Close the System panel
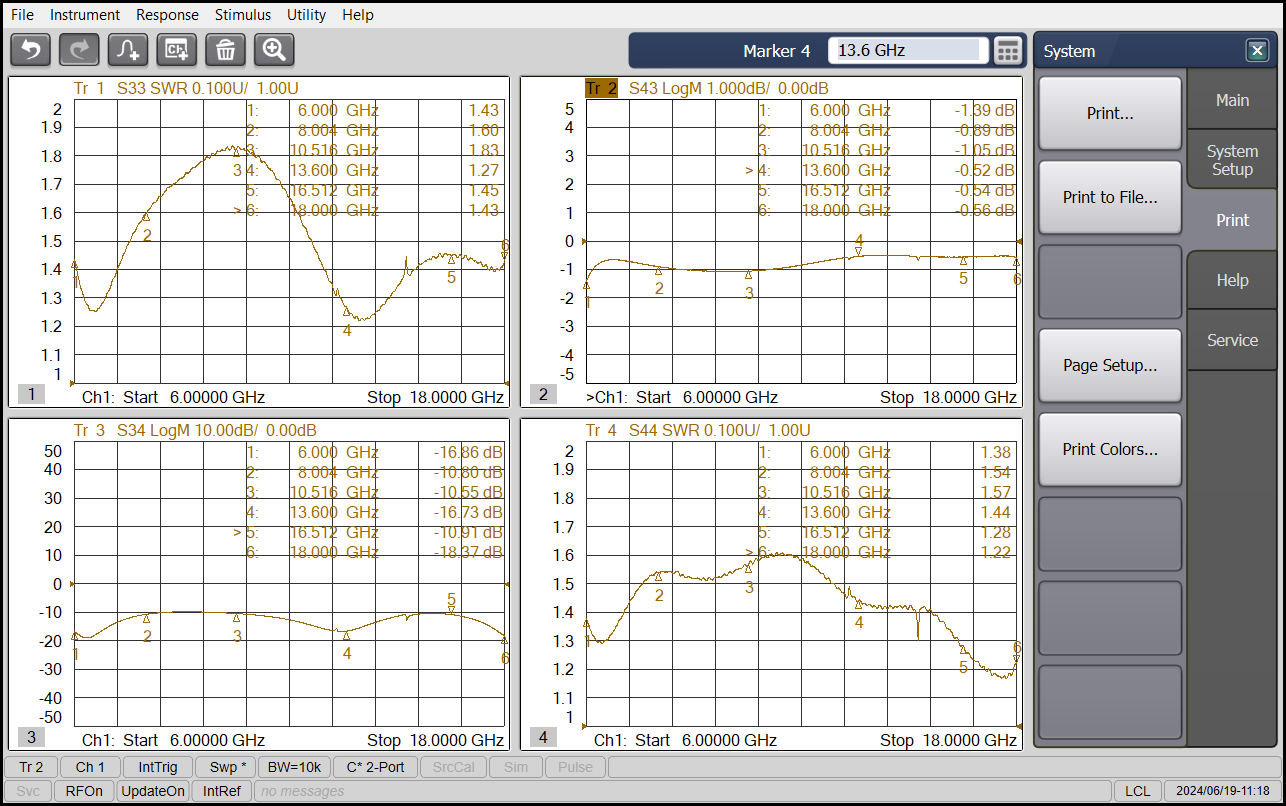 [1257, 51]
